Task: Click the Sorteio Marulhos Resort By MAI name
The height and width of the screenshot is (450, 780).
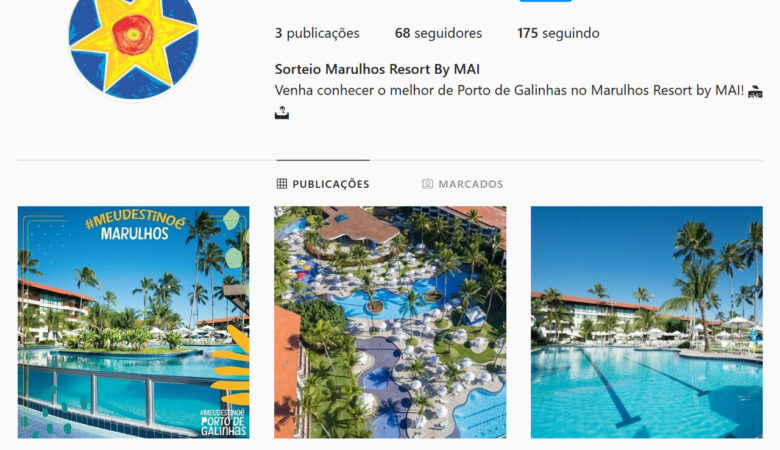Action: pyautogui.click(x=377, y=69)
